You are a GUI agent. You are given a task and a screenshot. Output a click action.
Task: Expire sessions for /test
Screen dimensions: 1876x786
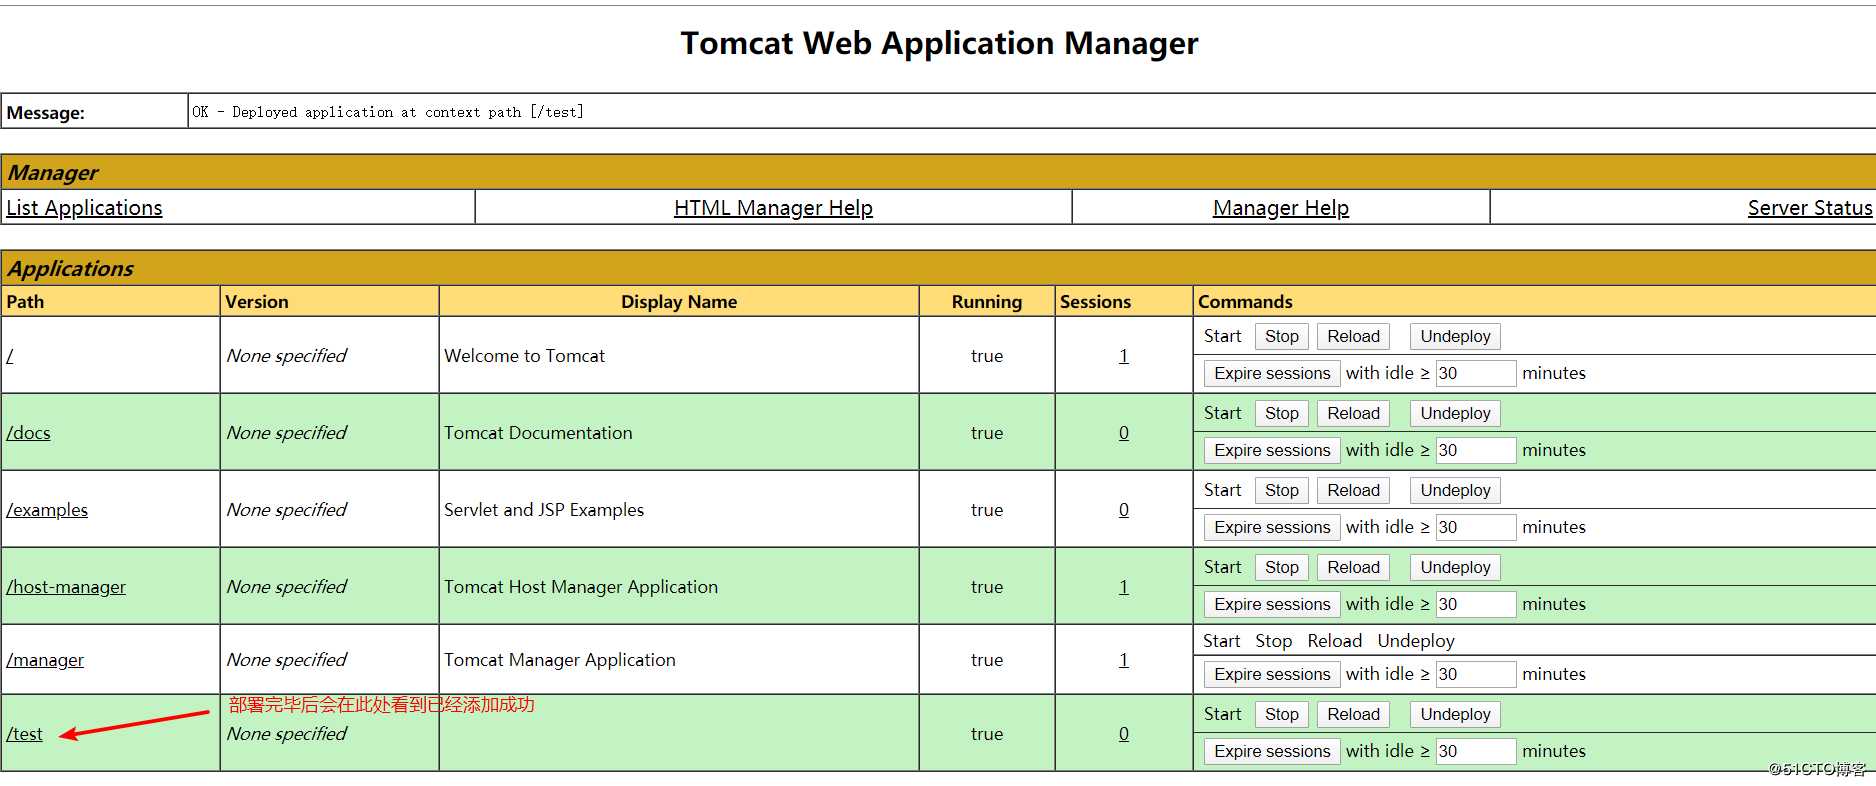1272,752
